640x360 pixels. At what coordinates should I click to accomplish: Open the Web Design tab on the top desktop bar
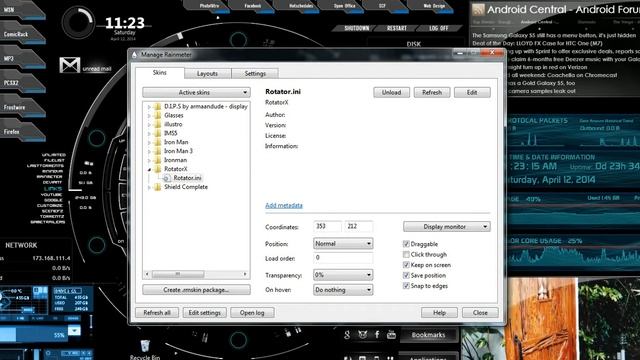click(x=434, y=6)
